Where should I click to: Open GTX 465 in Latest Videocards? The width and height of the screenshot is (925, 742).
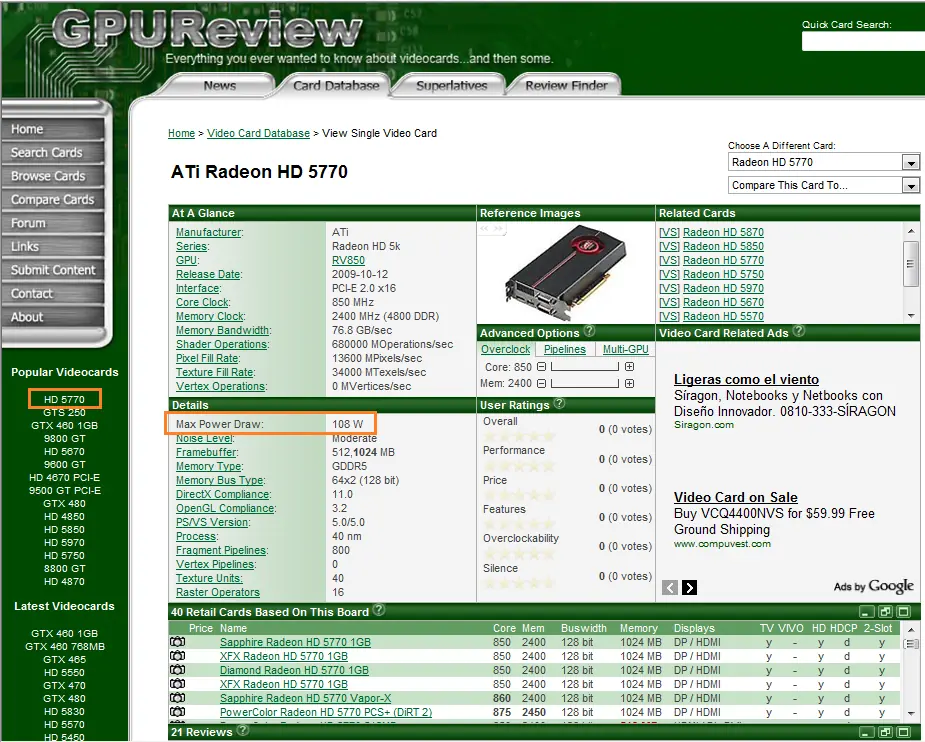pos(64,659)
